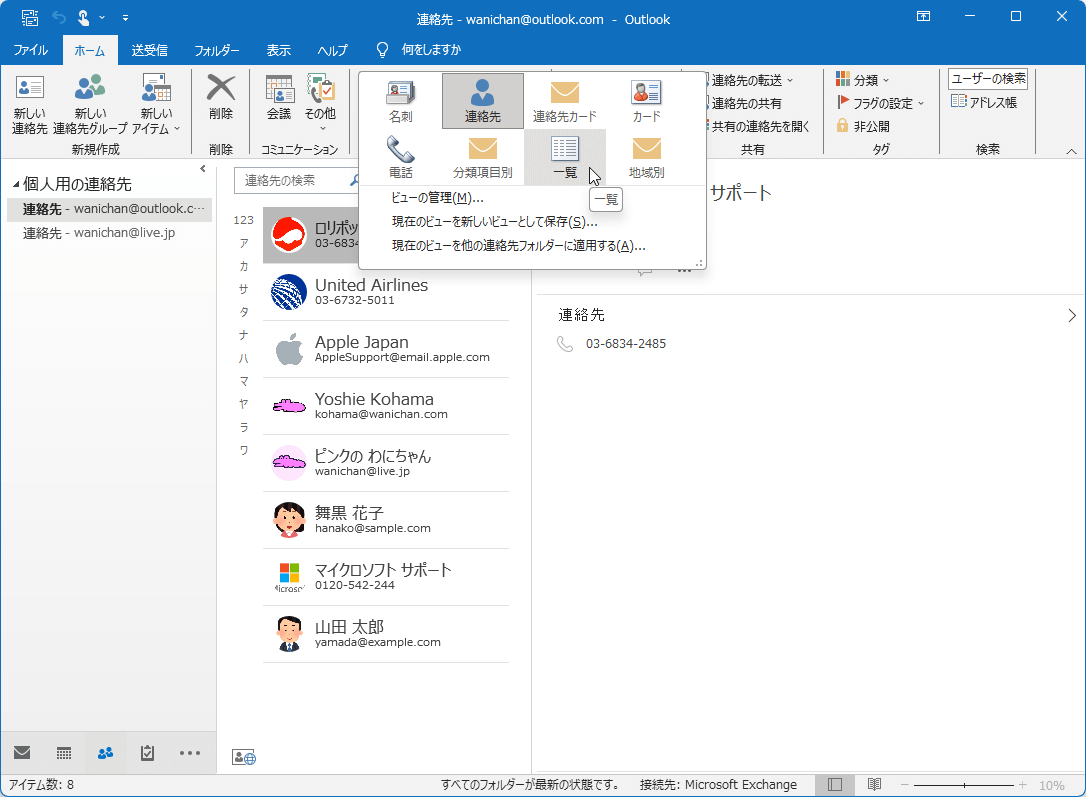
Task: Switch to reading view in status bar
Action: pyautogui.click(x=874, y=785)
